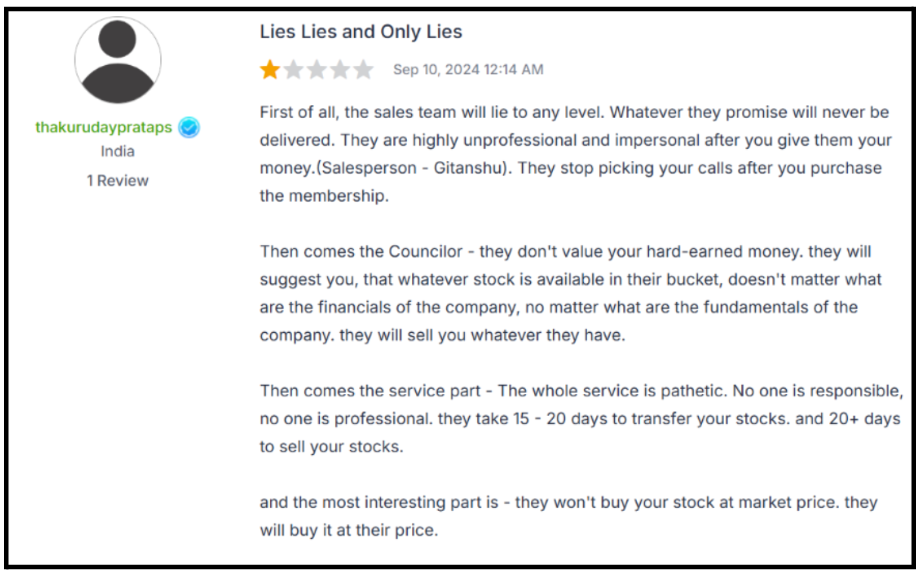Click the 1 Review counter link

tap(117, 180)
